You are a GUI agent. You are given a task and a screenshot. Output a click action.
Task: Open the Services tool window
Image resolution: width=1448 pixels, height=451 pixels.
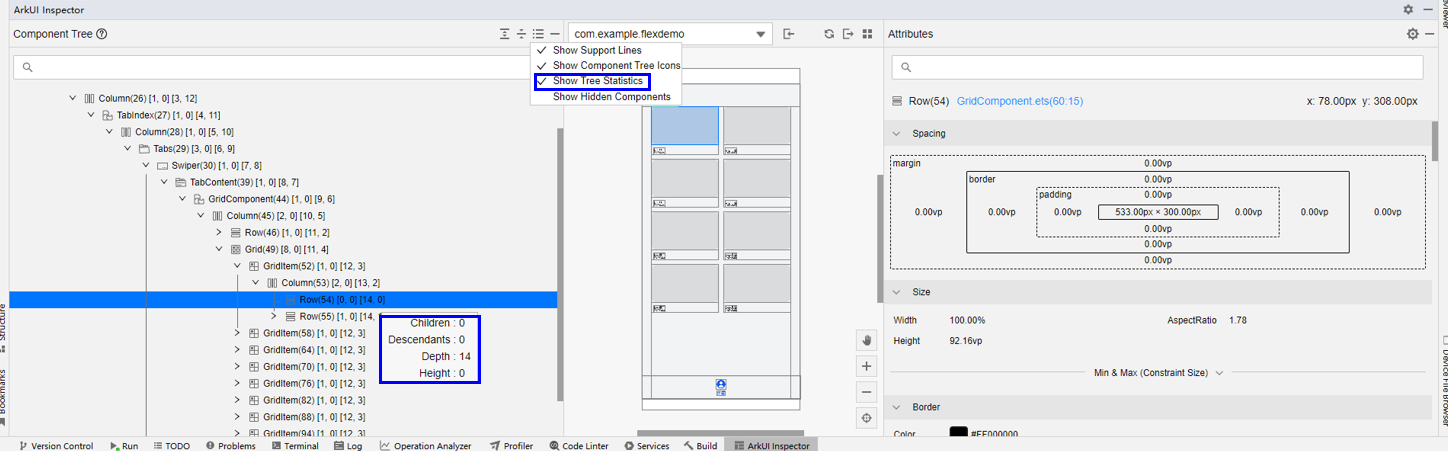pyautogui.click(x=646, y=446)
